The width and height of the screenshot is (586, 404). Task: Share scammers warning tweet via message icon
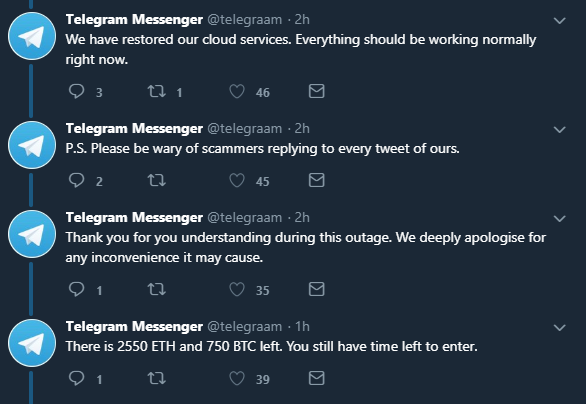(317, 180)
